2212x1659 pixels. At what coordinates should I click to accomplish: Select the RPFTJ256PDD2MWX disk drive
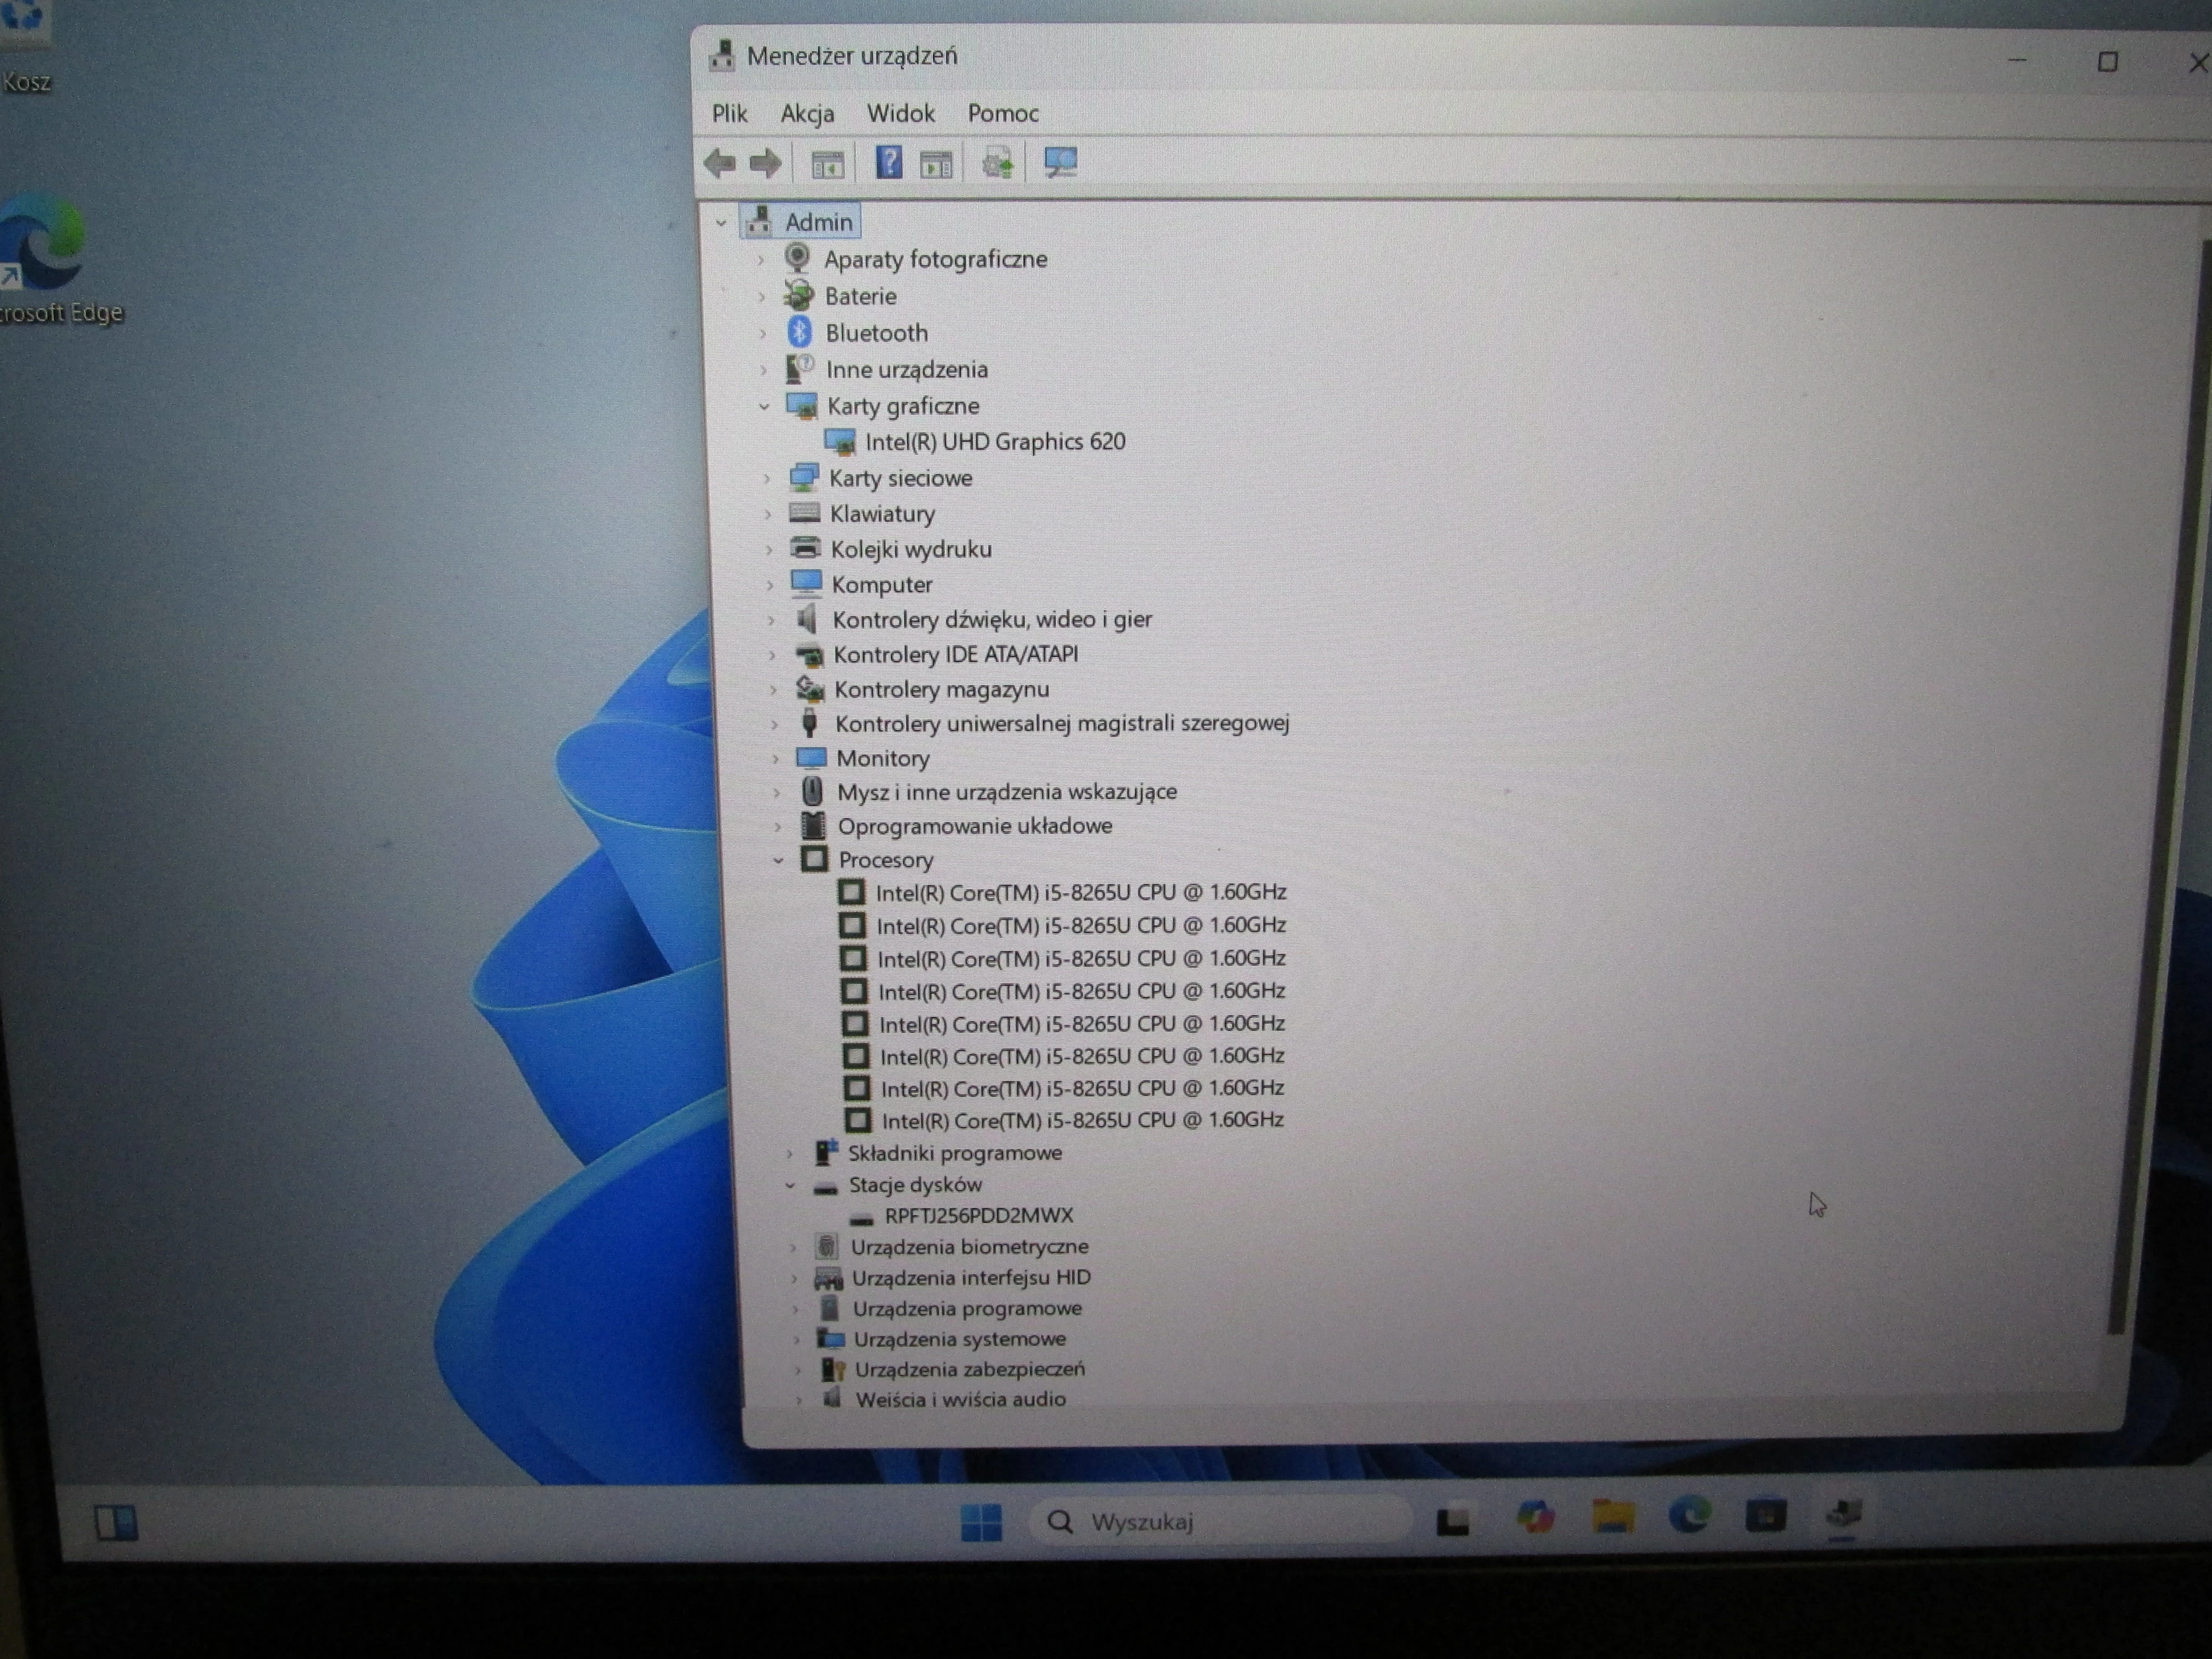pos(981,1215)
